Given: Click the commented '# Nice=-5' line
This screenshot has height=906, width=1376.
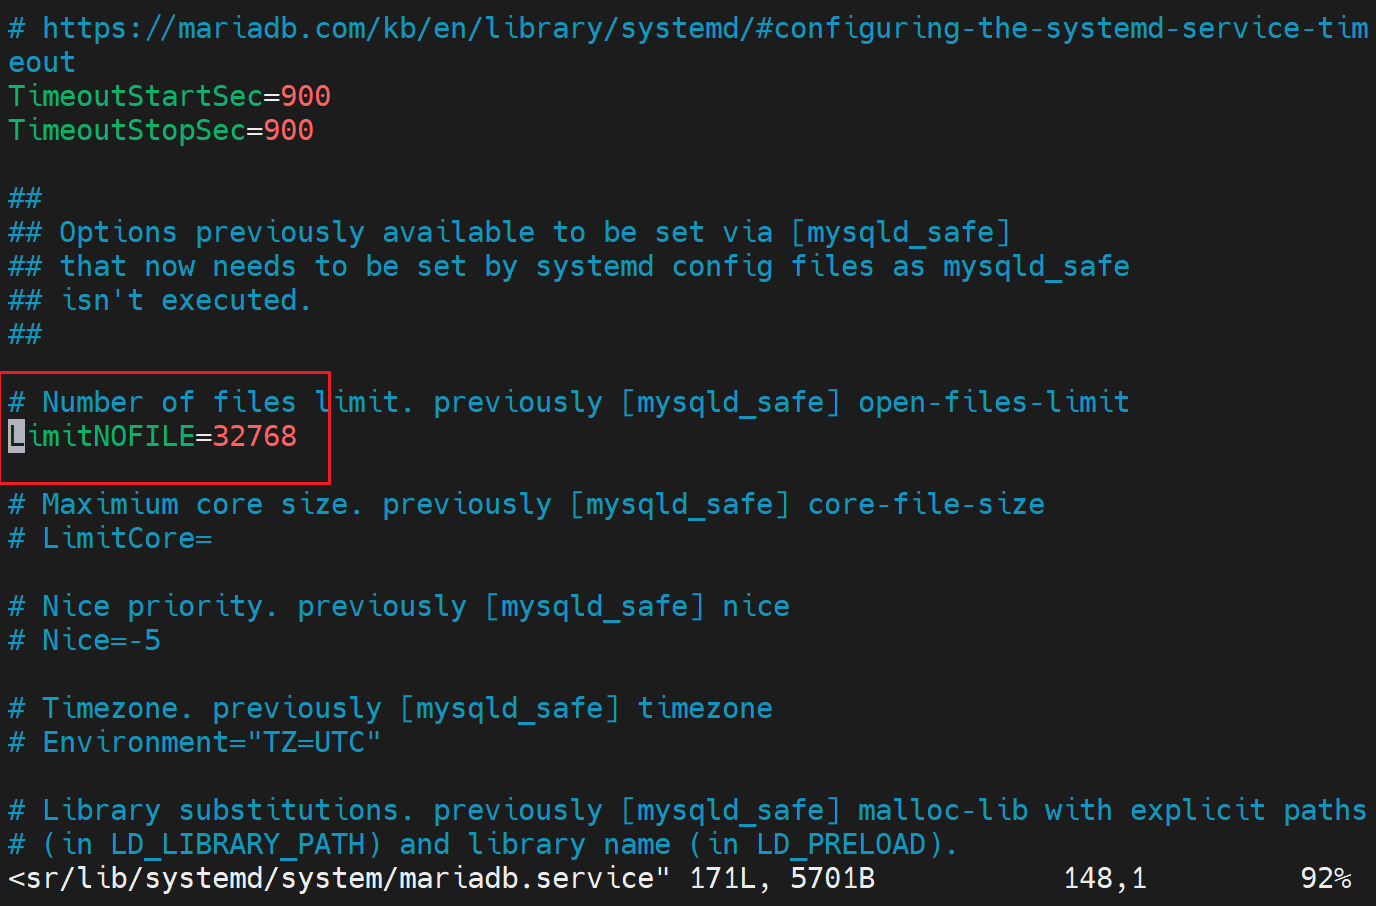Looking at the screenshot, I should click(85, 640).
